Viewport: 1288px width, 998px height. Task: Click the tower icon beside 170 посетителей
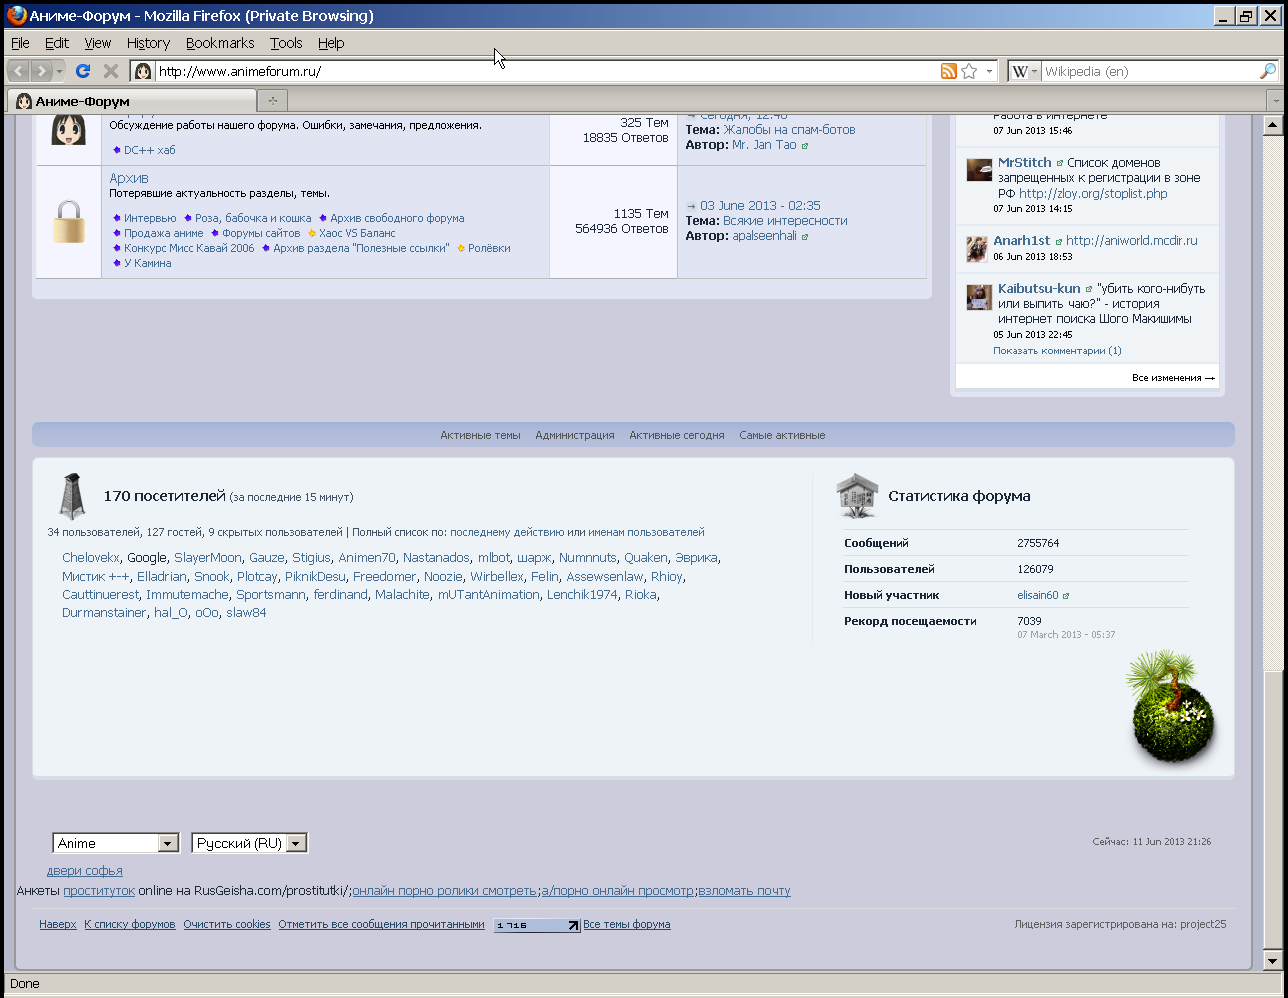click(x=71, y=495)
